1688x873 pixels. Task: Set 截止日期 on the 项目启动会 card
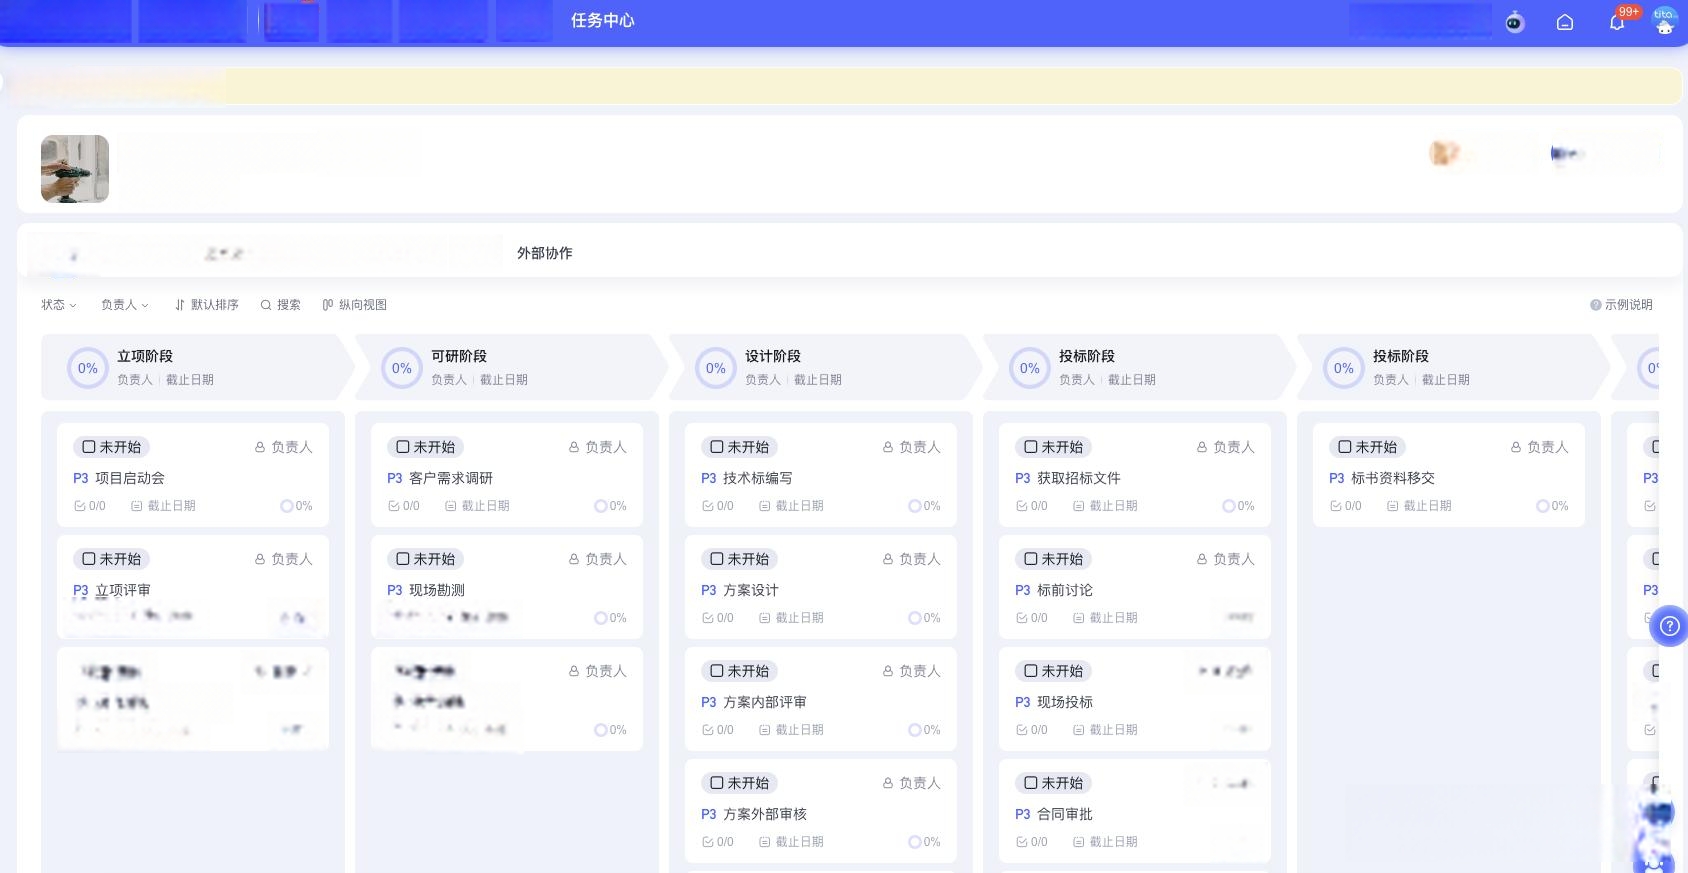pos(164,506)
